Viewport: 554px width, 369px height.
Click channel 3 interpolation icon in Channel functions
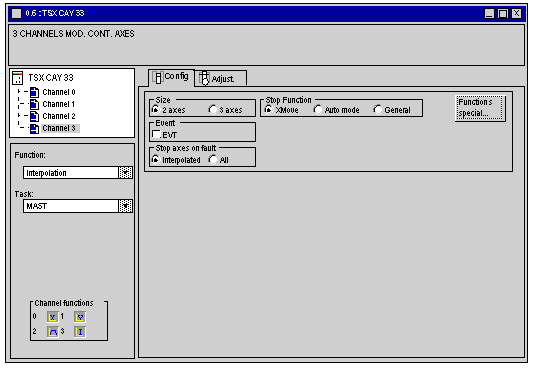click(x=80, y=332)
